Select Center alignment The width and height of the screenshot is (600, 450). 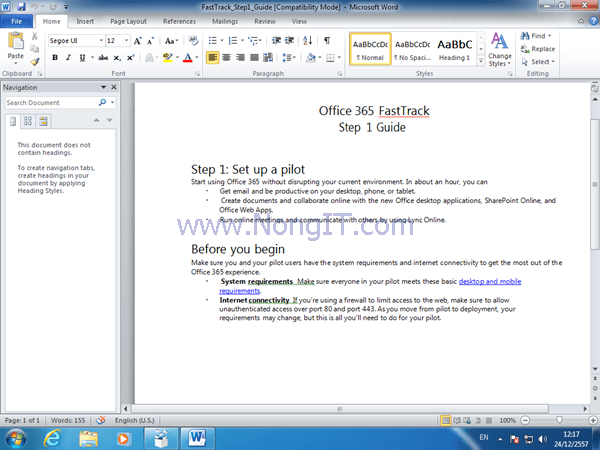coord(227,58)
